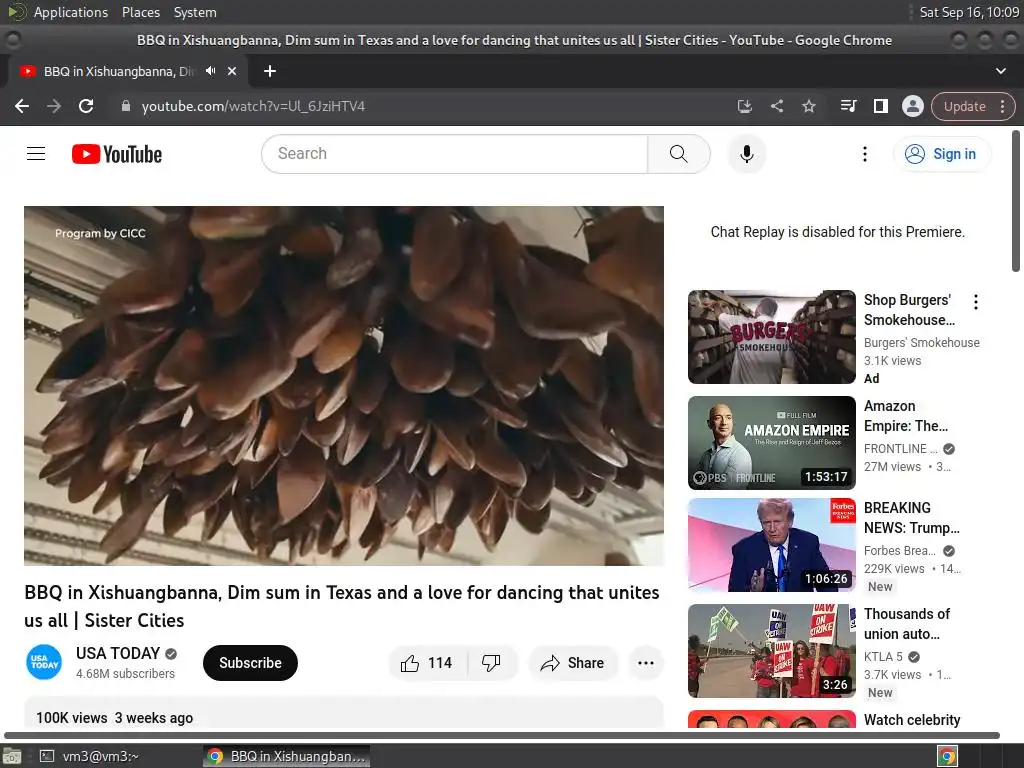This screenshot has height=768, width=1024.
Task: Click the search magnifier button
Action: click(x=679, y=154)
